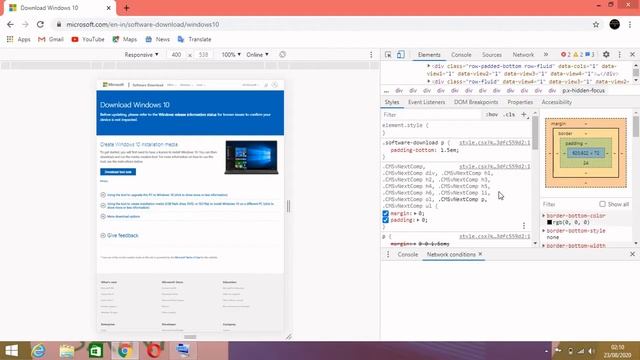Open DevTools customize kebab menu
This screenshot has width=640, height=360.
coord(620,54)
